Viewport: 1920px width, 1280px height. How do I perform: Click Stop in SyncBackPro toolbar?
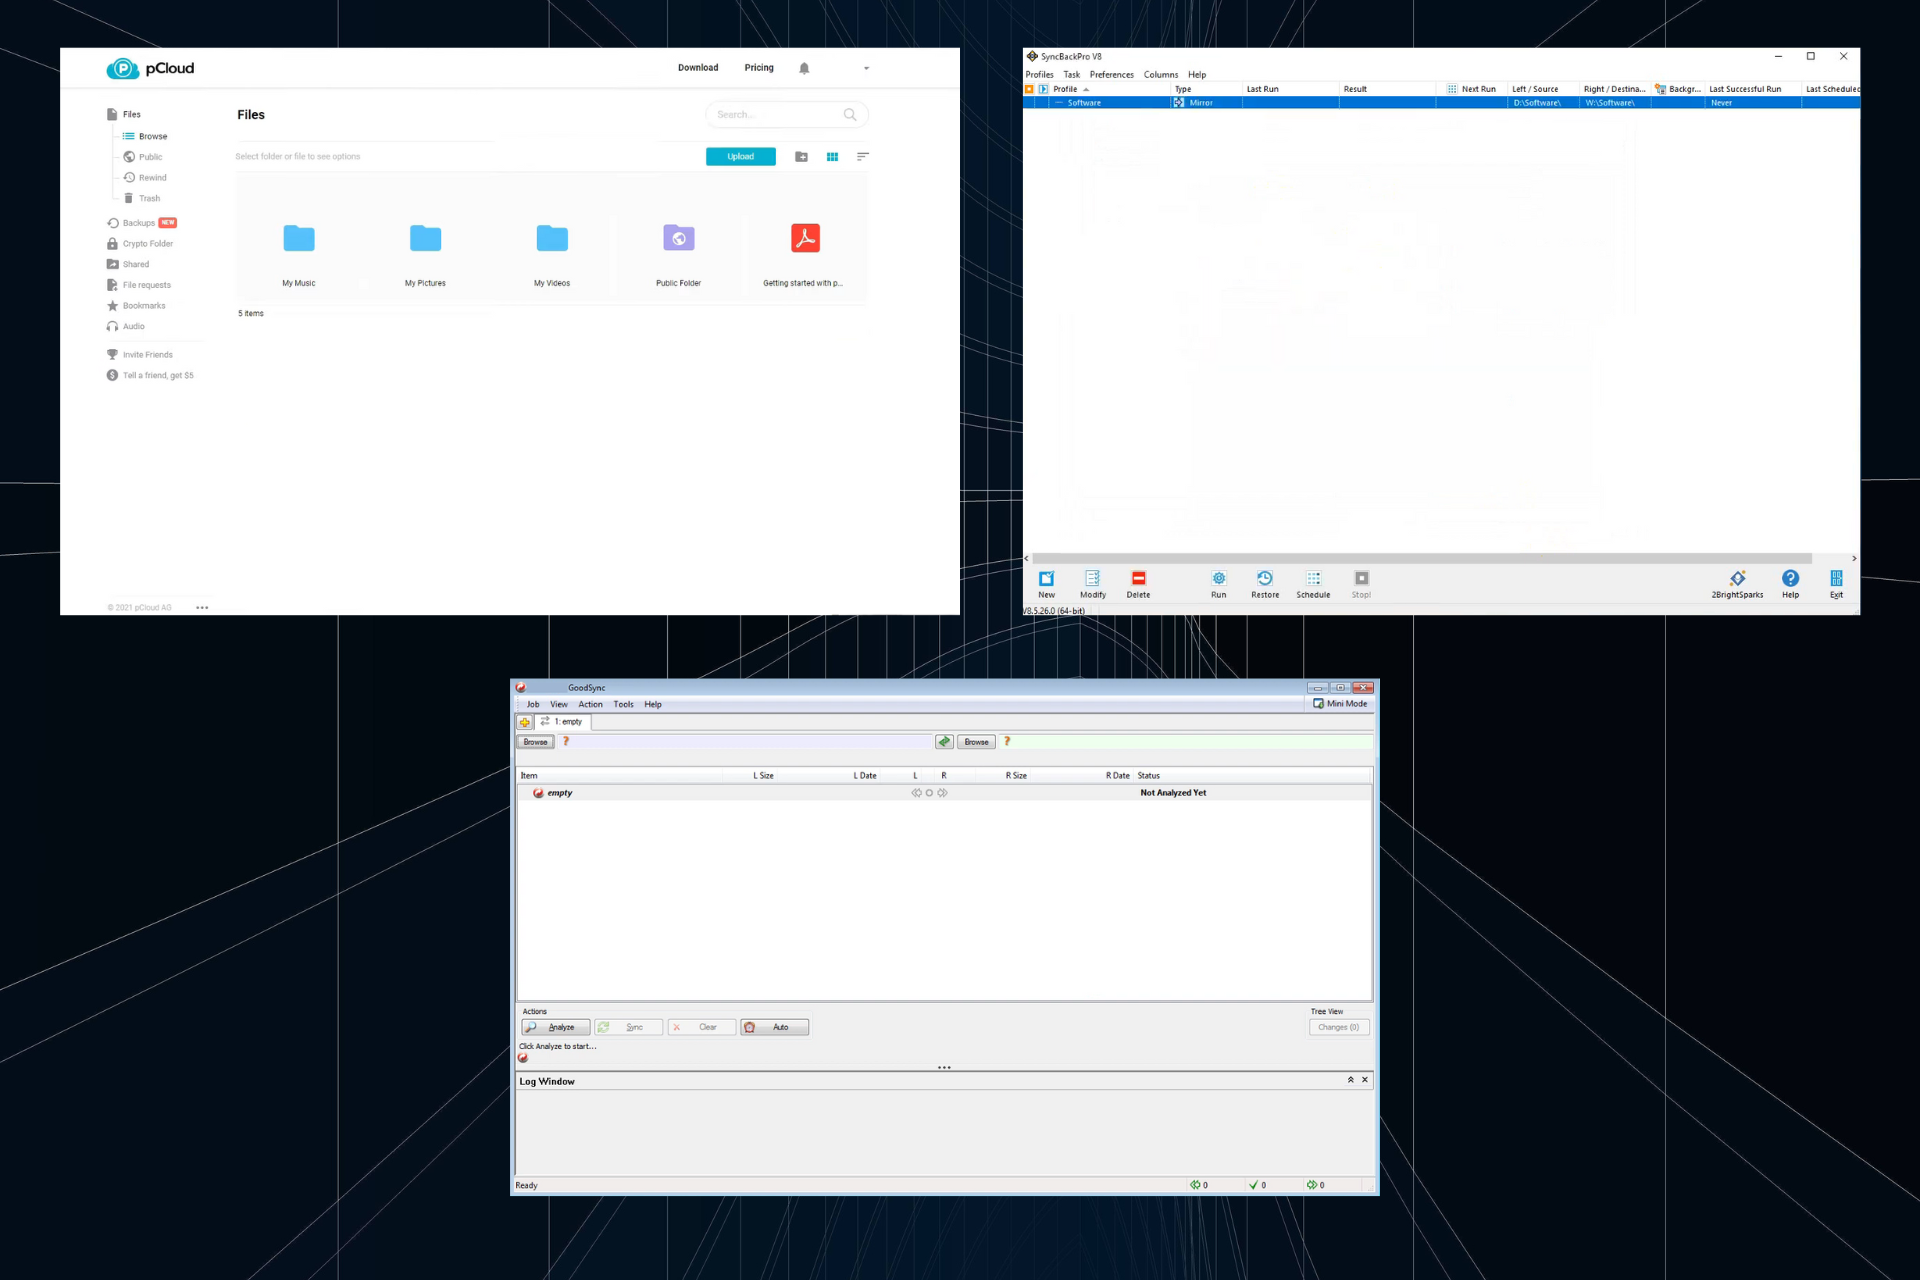[1362, 585]
